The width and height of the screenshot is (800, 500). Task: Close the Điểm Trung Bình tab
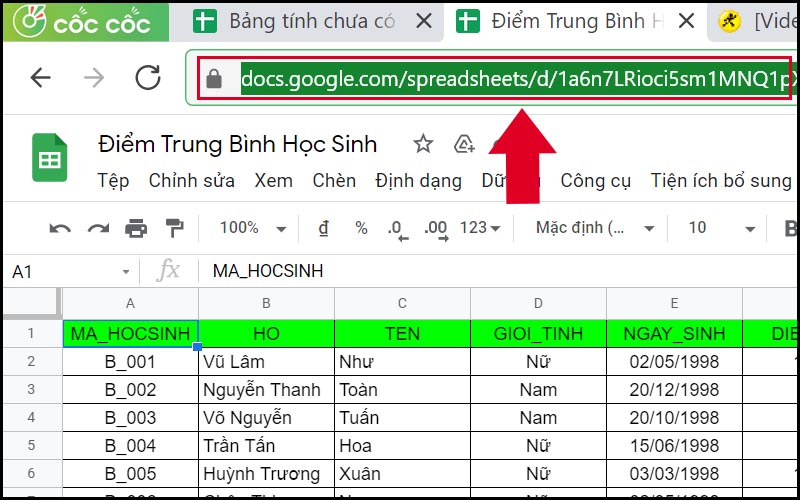687,21
